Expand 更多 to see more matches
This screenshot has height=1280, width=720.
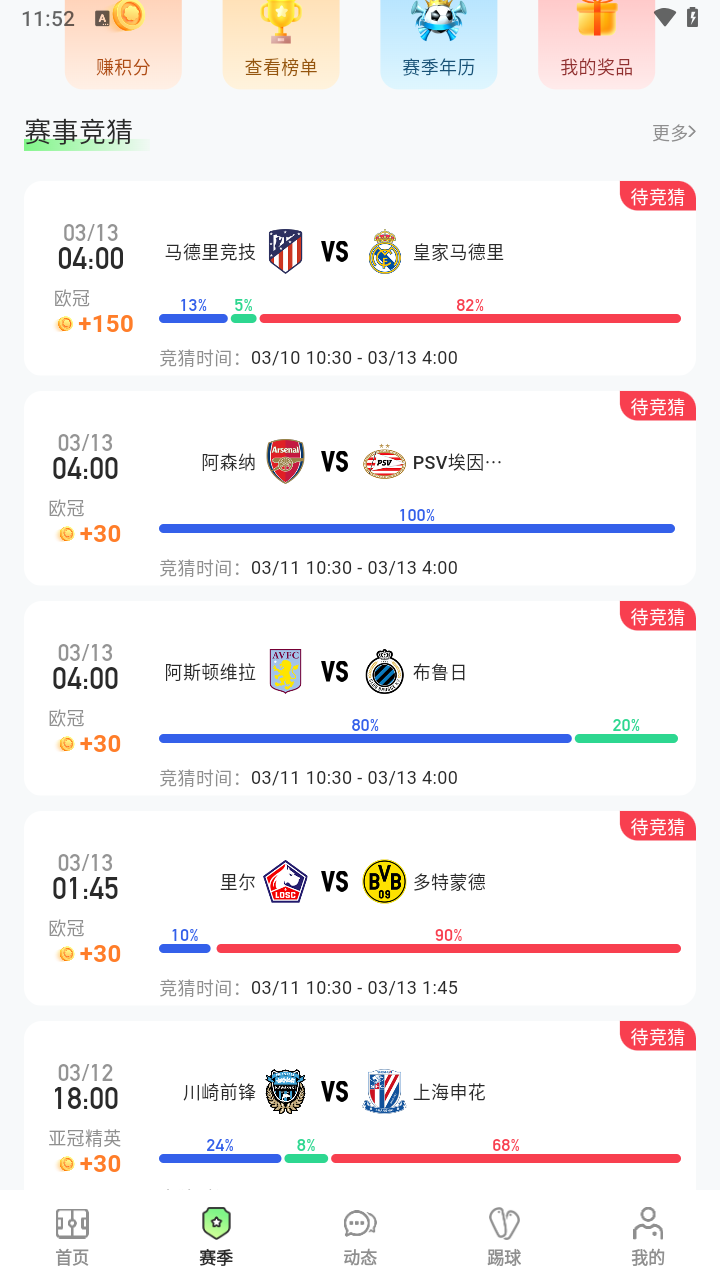pos(673,132)
